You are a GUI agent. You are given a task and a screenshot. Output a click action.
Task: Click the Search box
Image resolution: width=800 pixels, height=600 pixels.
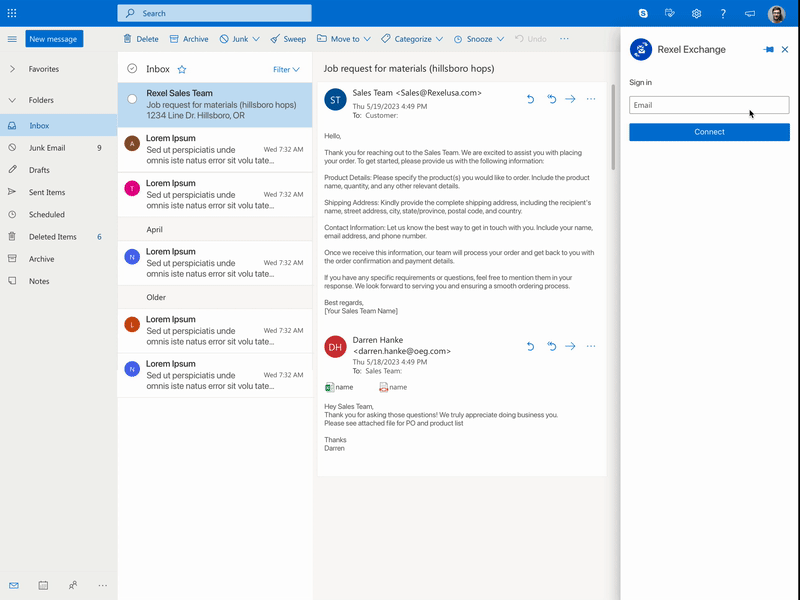pos(214,13)
